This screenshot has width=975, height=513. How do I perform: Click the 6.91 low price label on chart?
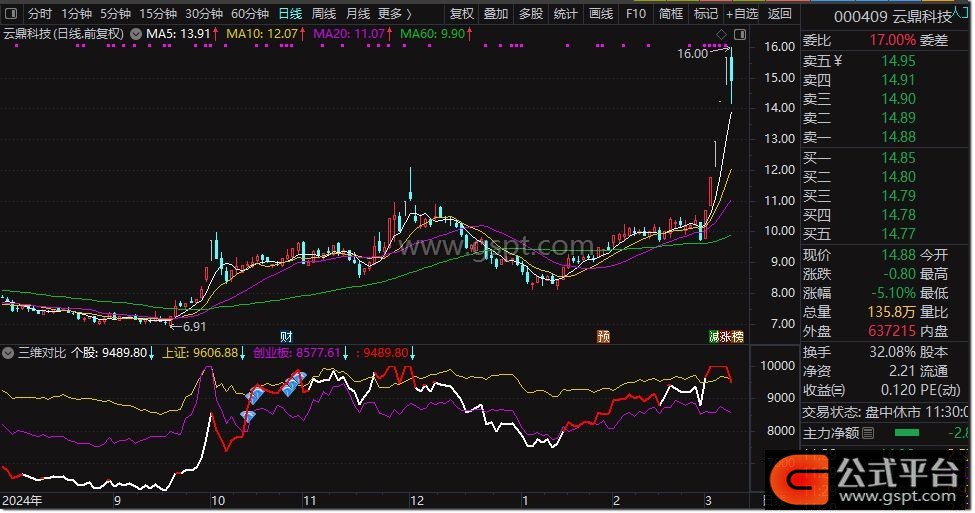[x=194, y=326]
